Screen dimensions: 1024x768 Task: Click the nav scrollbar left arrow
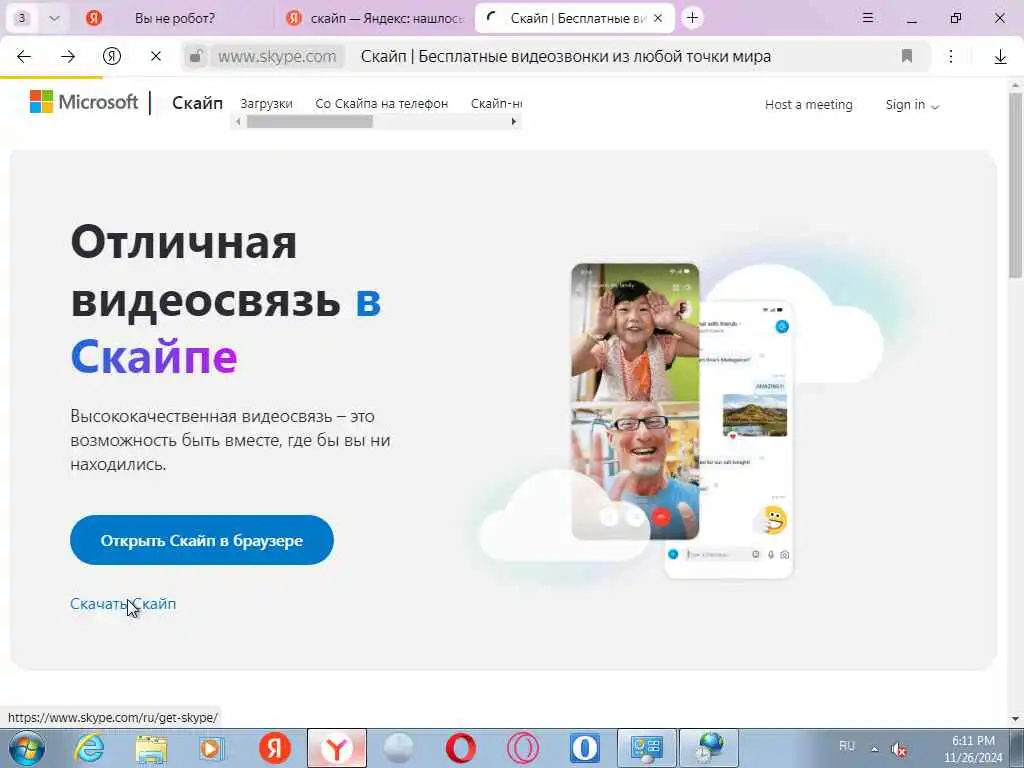pos(238,121)
